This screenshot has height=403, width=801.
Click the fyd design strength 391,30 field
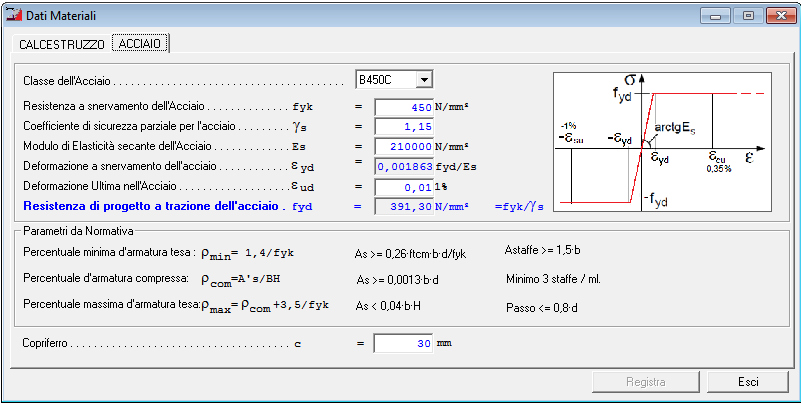[404, 206]
